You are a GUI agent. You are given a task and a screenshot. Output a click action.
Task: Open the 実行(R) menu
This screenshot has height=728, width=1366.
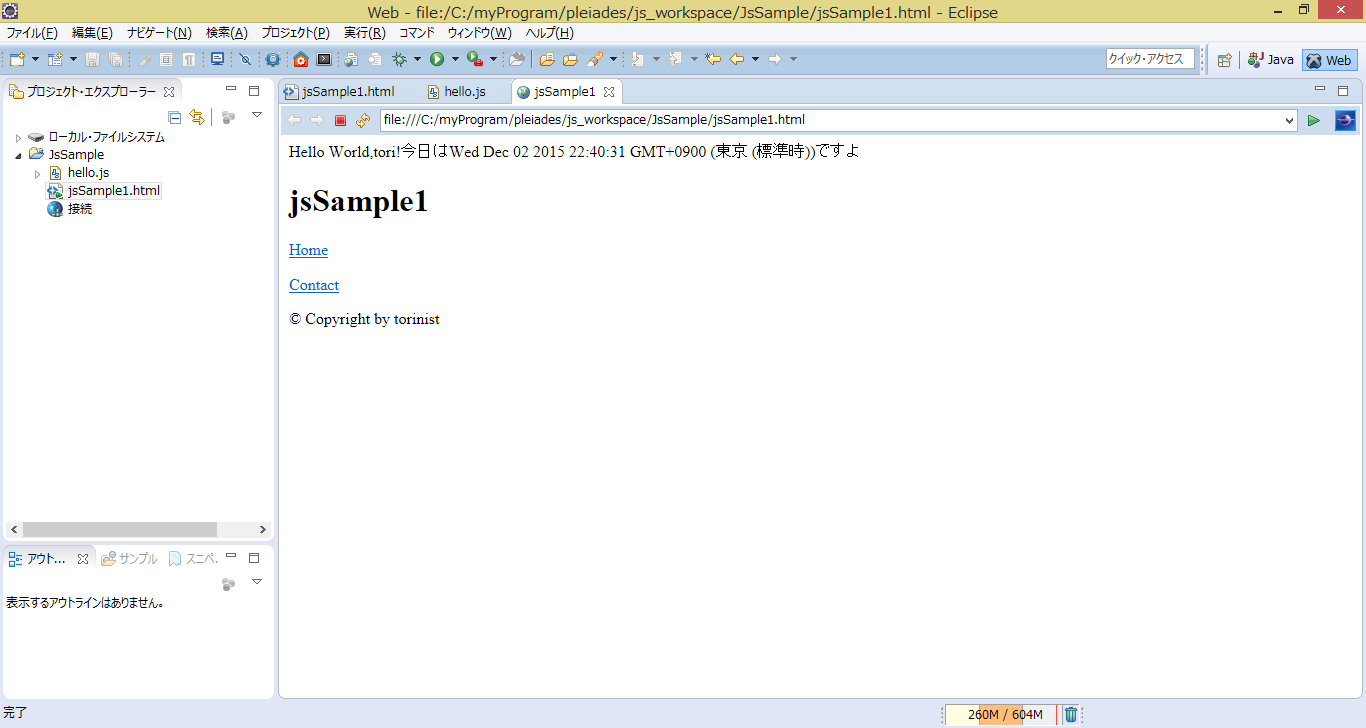365,33
